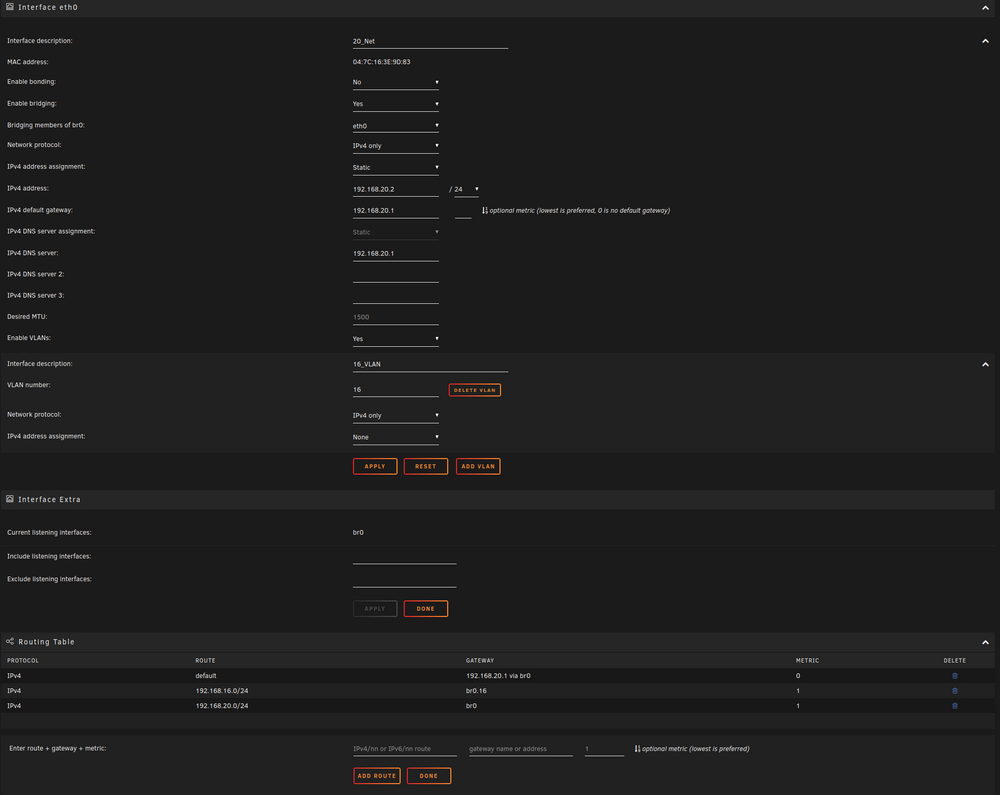Click the br0 current listening interface value

click(358, 532)
